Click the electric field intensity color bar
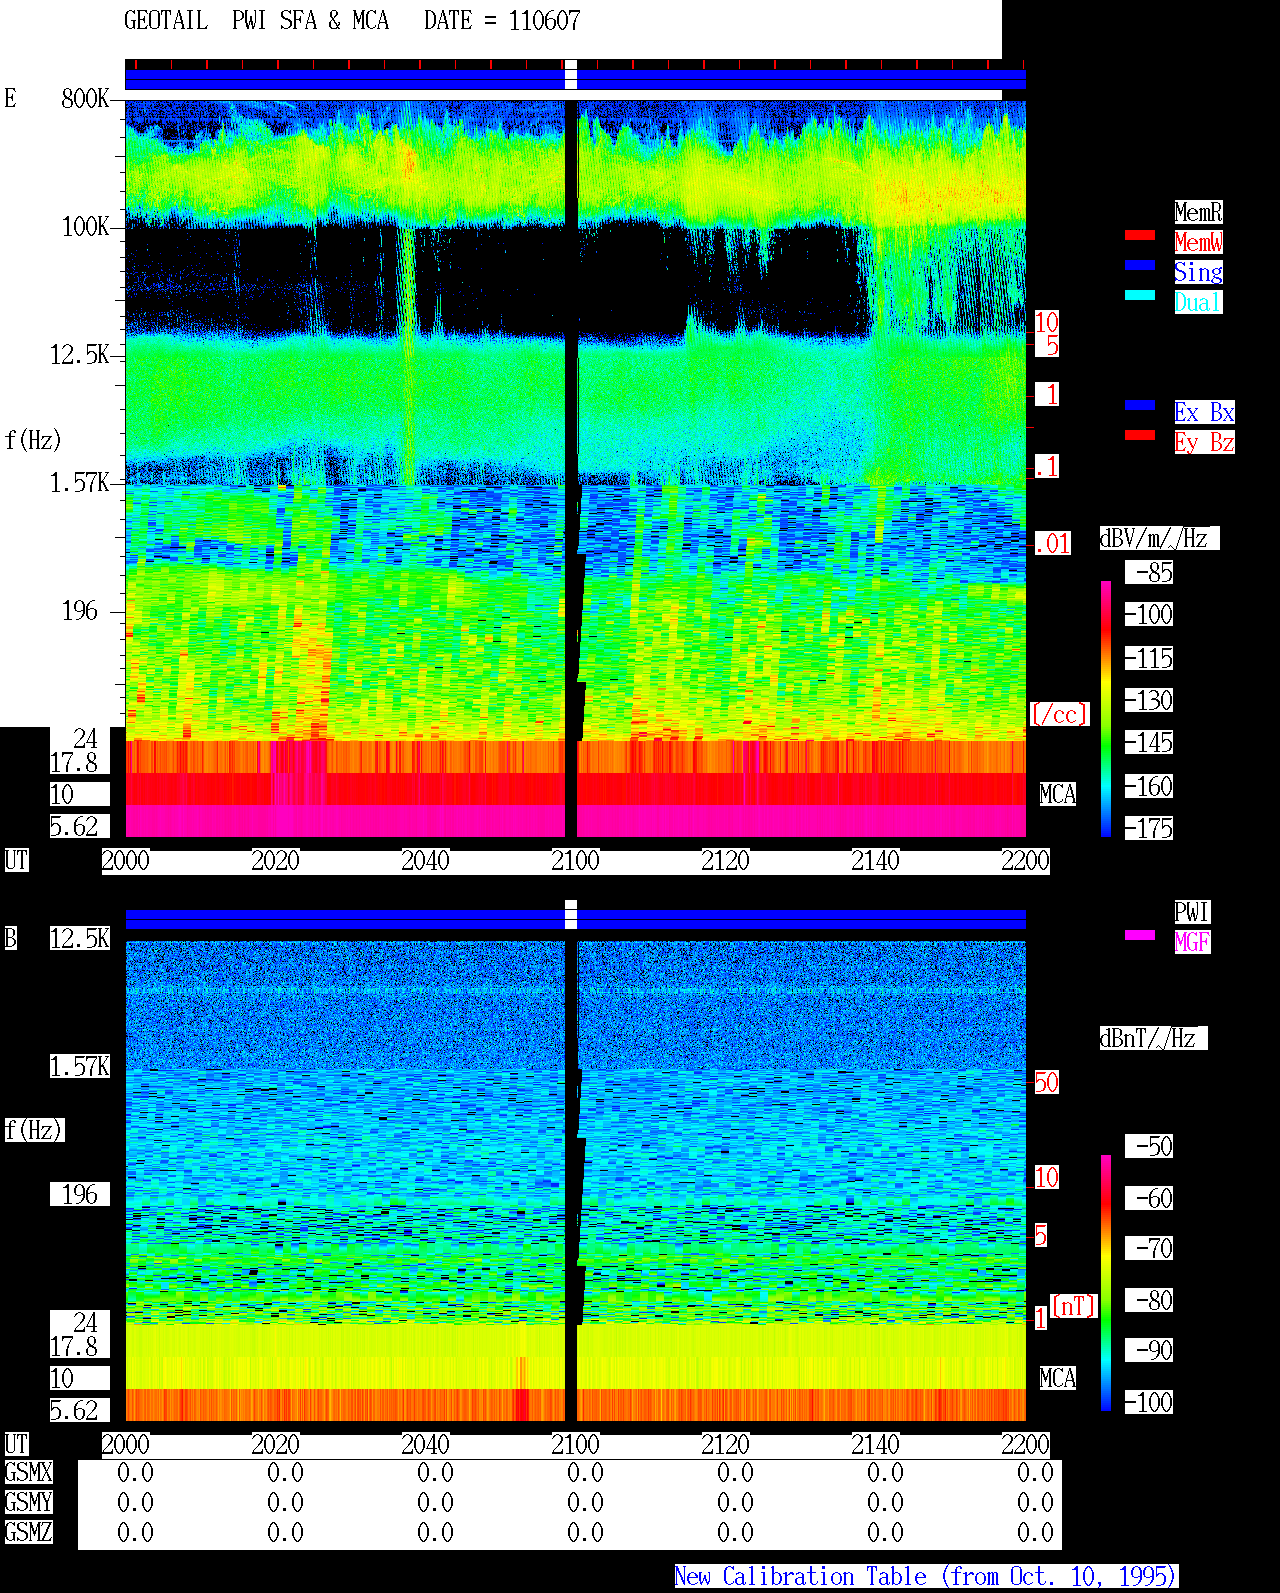This screenshot has width=1280, height=1593. (x=1106, y=708)
